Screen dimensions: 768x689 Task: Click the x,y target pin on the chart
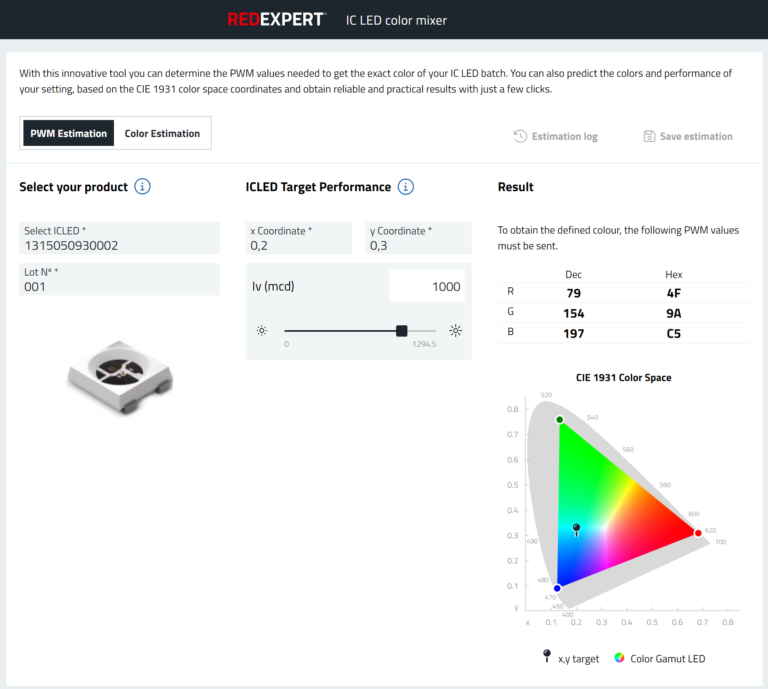point(576,529)
